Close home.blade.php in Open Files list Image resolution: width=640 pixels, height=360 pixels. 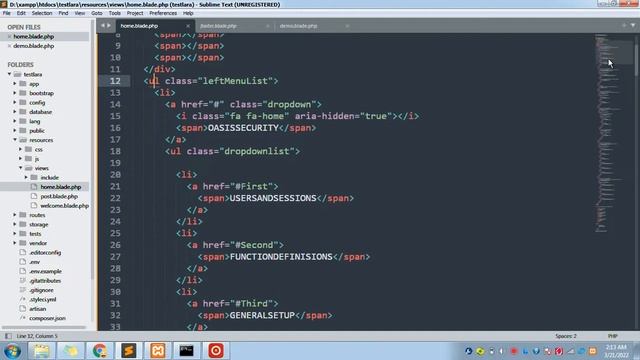[9, 37]
